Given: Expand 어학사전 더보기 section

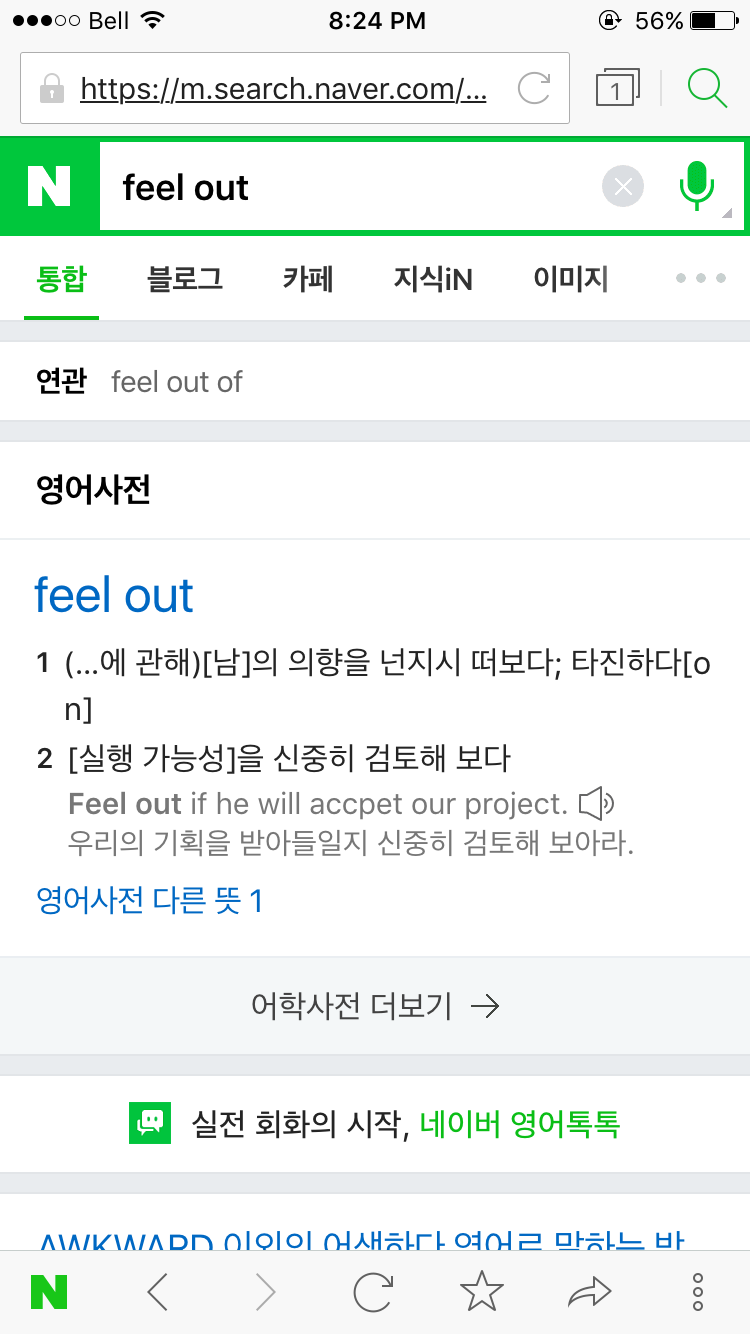Looking at the screenshot, I should [375, 1005].
